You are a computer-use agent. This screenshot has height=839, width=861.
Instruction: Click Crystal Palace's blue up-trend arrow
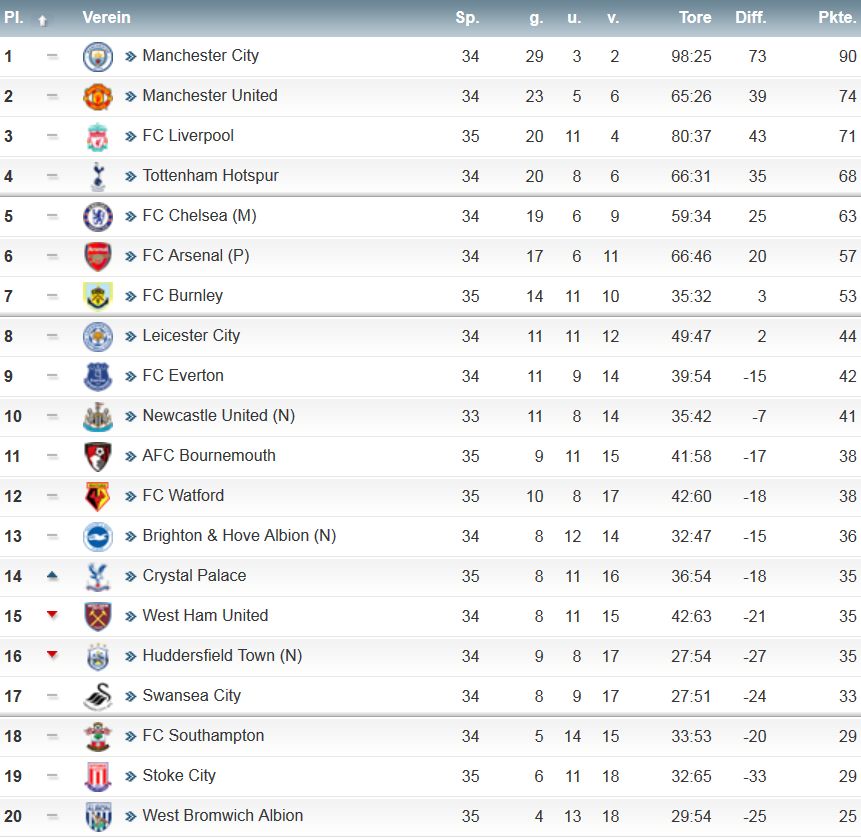click(x=52, y=575)
